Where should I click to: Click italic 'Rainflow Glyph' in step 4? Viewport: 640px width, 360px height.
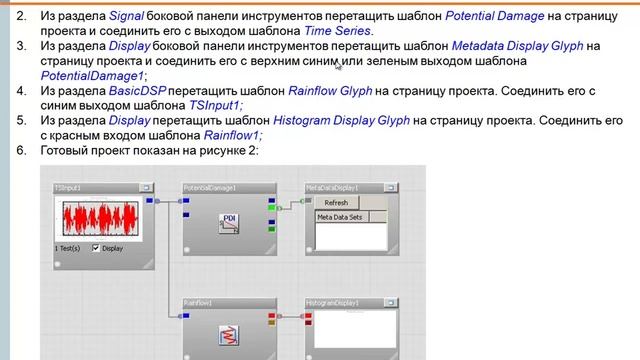[330, 91]
